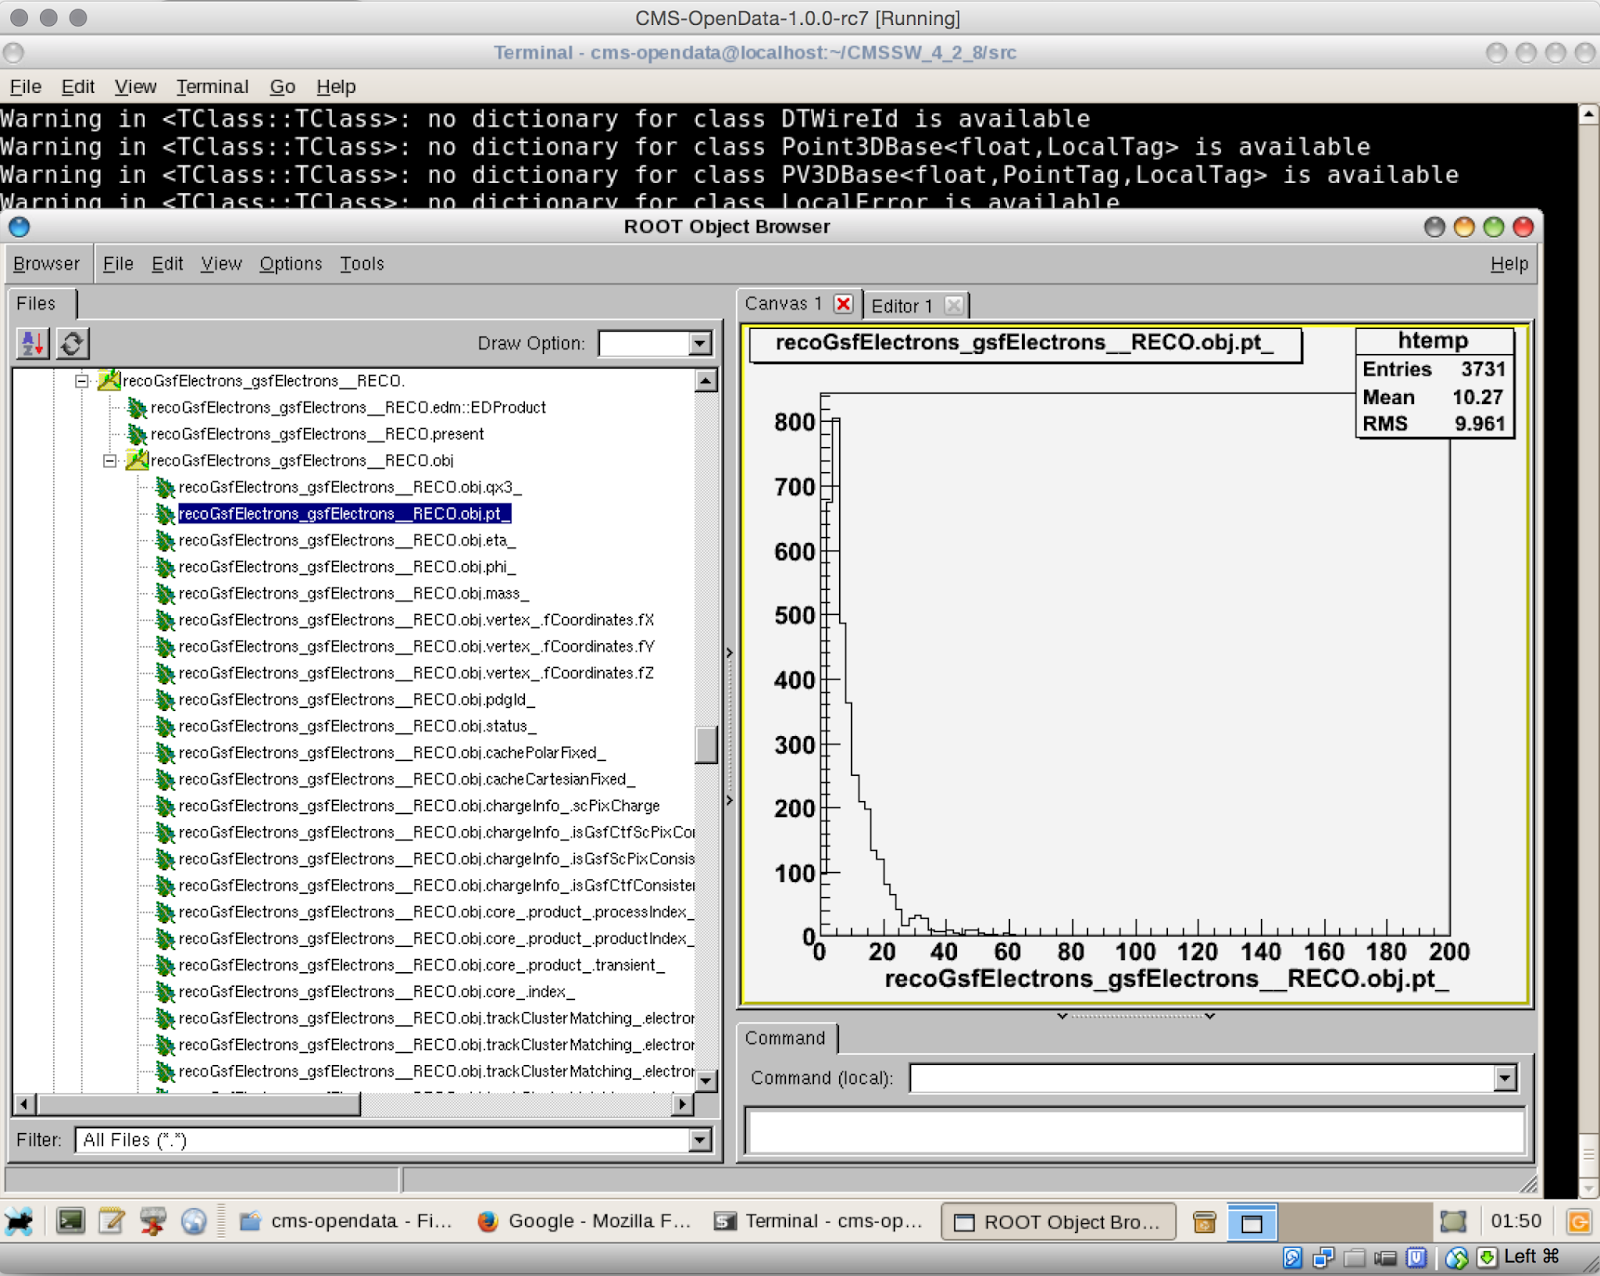Select RECO.obj.pt_ branch in tree
Viewport: 1600px width, 1276px height.
pos(345,514)
